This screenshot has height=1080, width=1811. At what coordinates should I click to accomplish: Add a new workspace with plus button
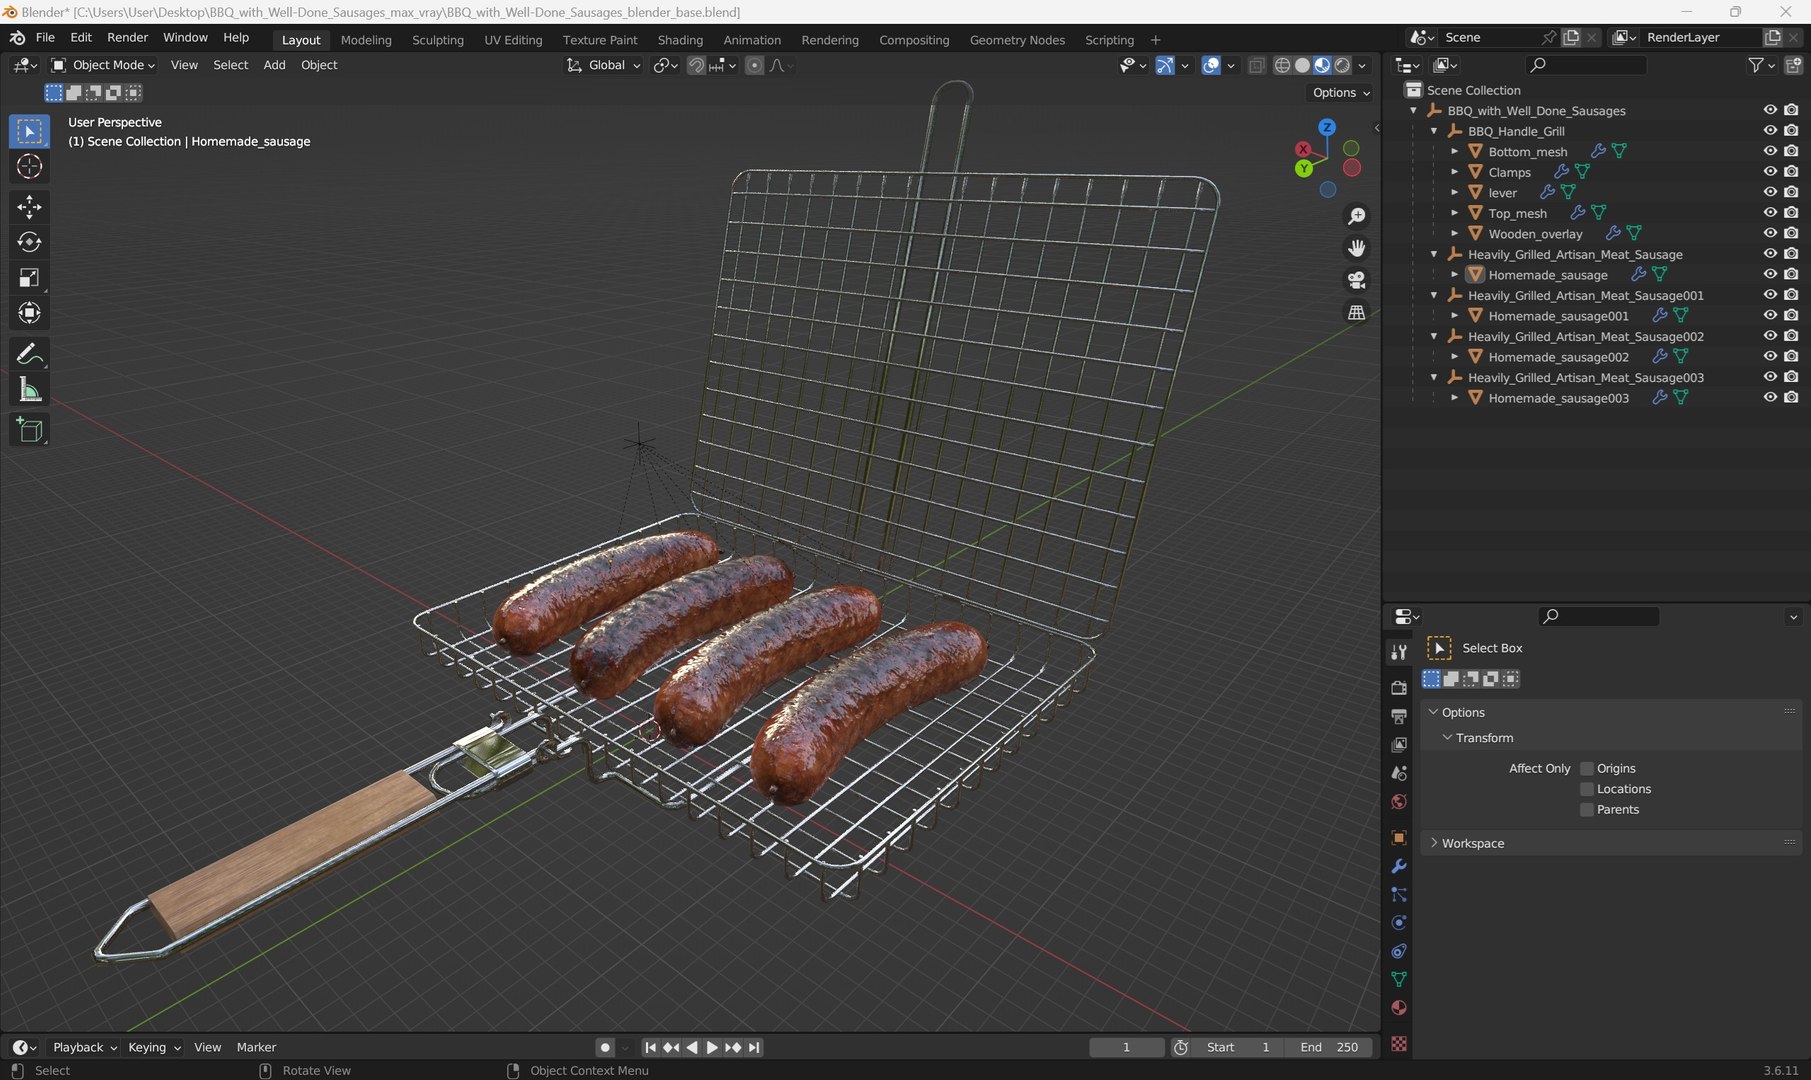[x=1155, y=40]
